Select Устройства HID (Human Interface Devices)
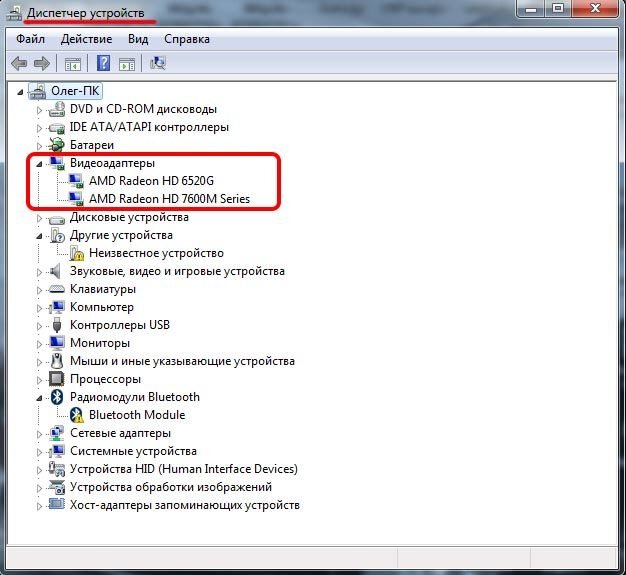 pos(184,469)
